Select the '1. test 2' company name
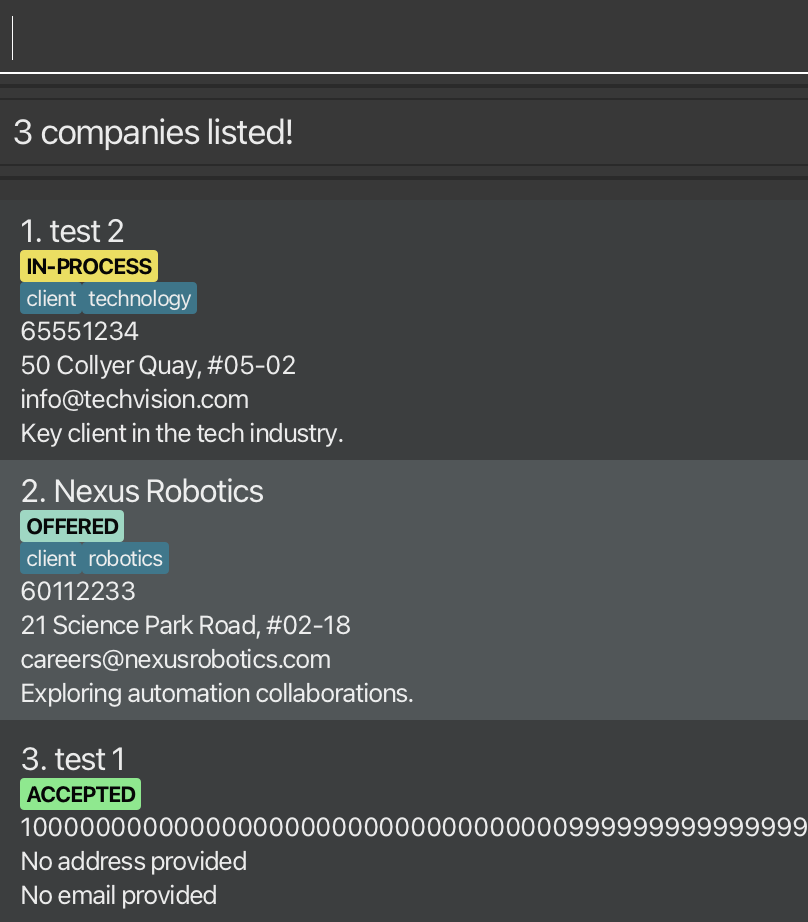 (x=72, y=231)
